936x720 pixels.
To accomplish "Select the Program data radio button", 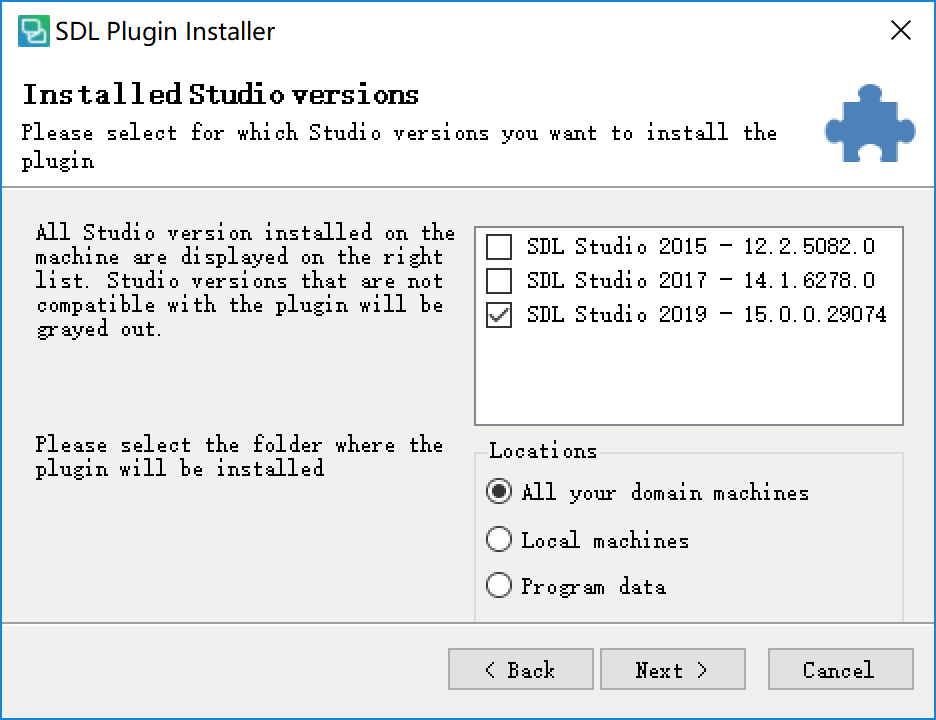I will [x=499, y=586].
